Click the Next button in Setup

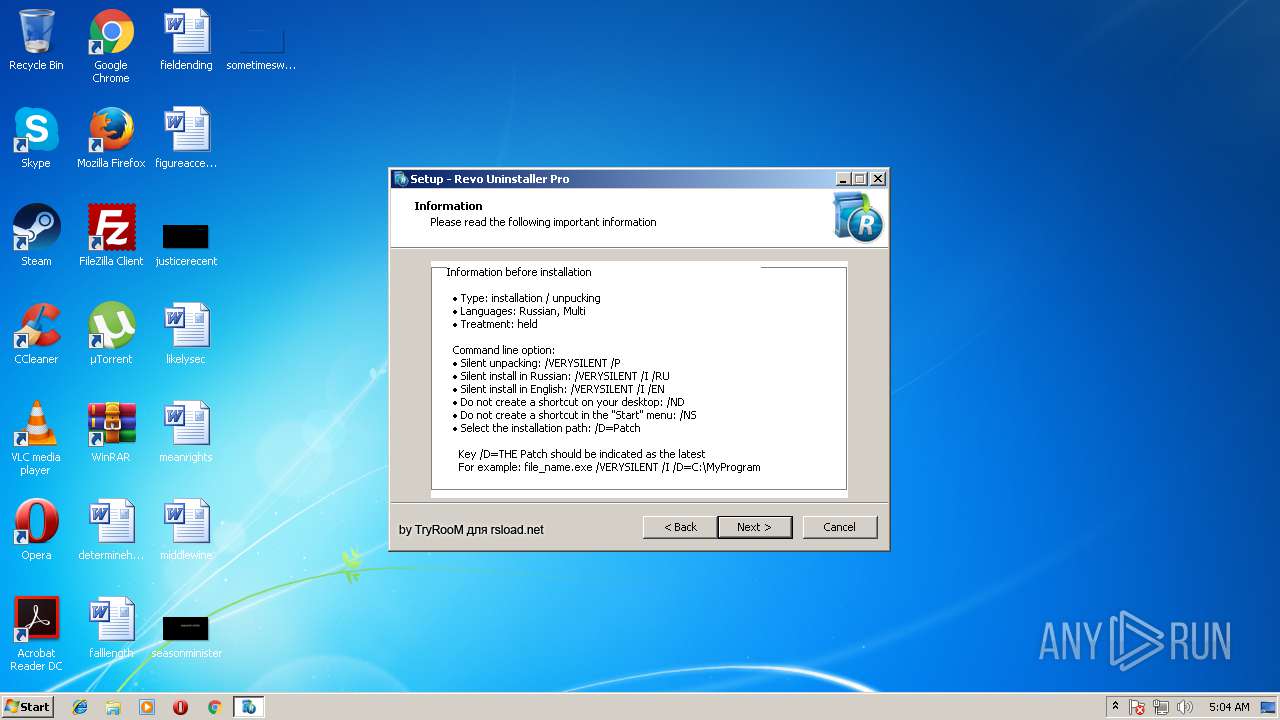pos(754,527)
